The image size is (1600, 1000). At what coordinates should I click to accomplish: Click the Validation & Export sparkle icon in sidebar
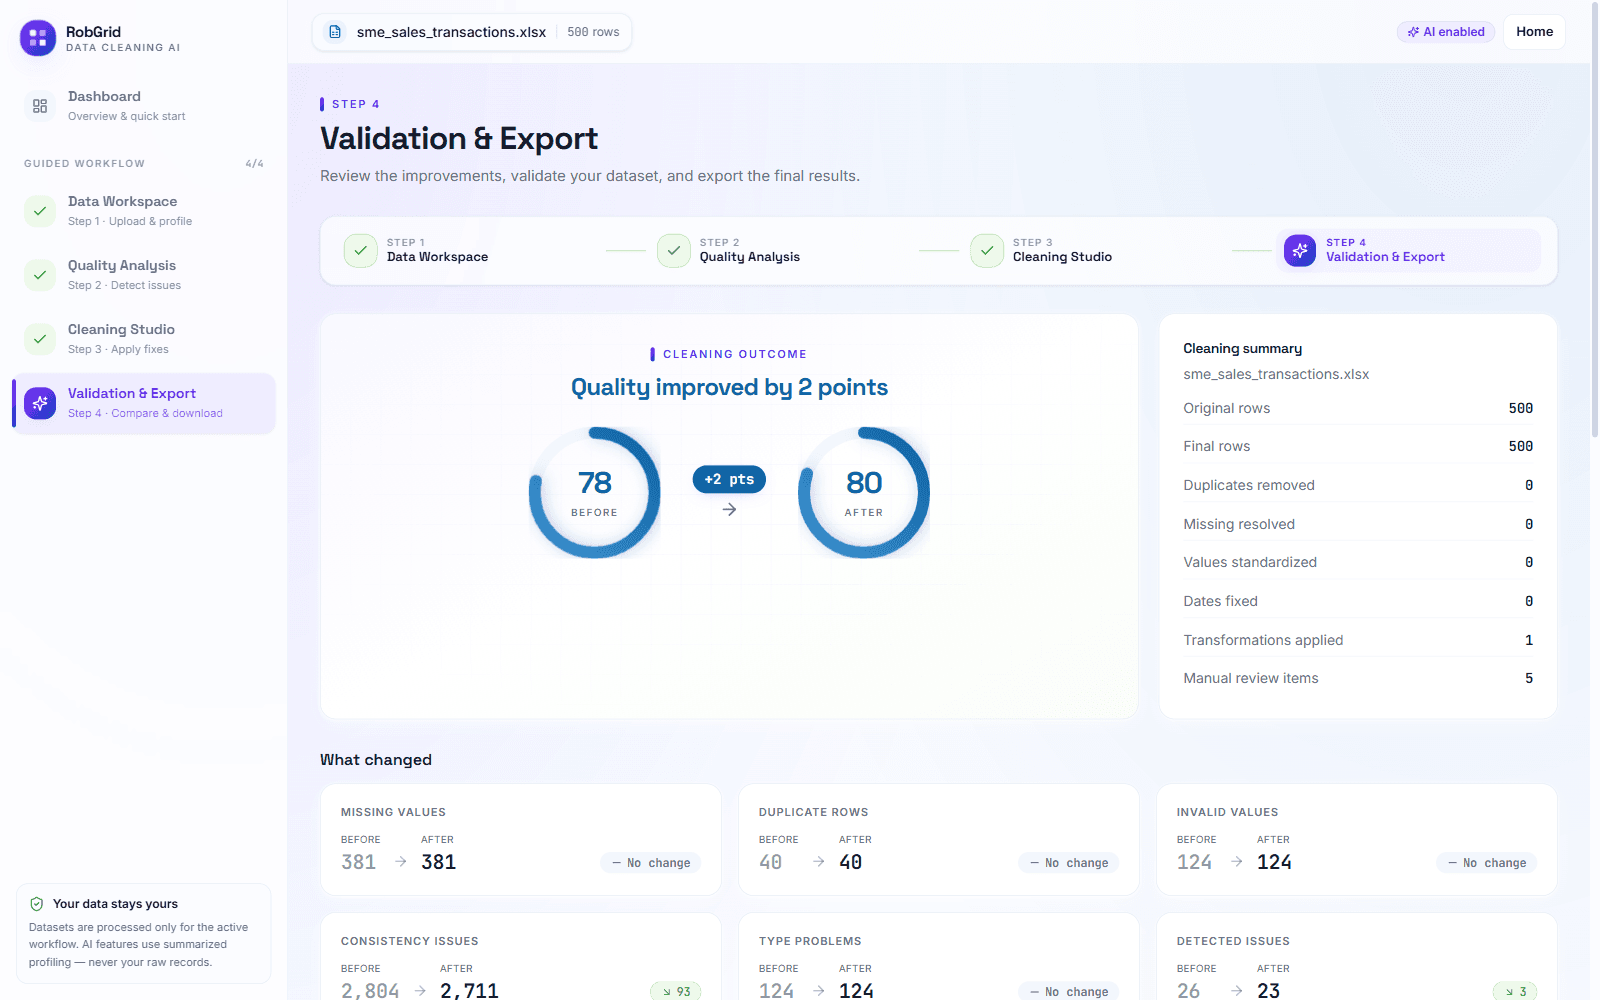[x=40, y=403]
